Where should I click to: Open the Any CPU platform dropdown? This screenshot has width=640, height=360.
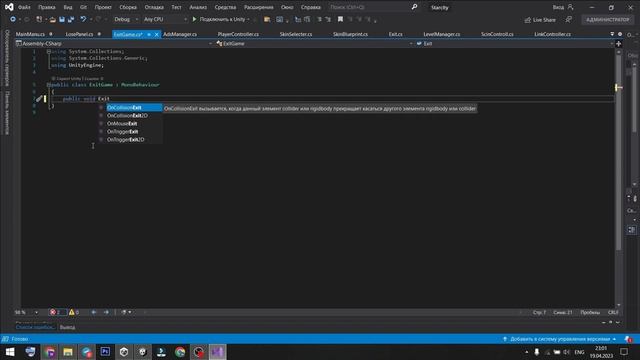pos(165,19)
